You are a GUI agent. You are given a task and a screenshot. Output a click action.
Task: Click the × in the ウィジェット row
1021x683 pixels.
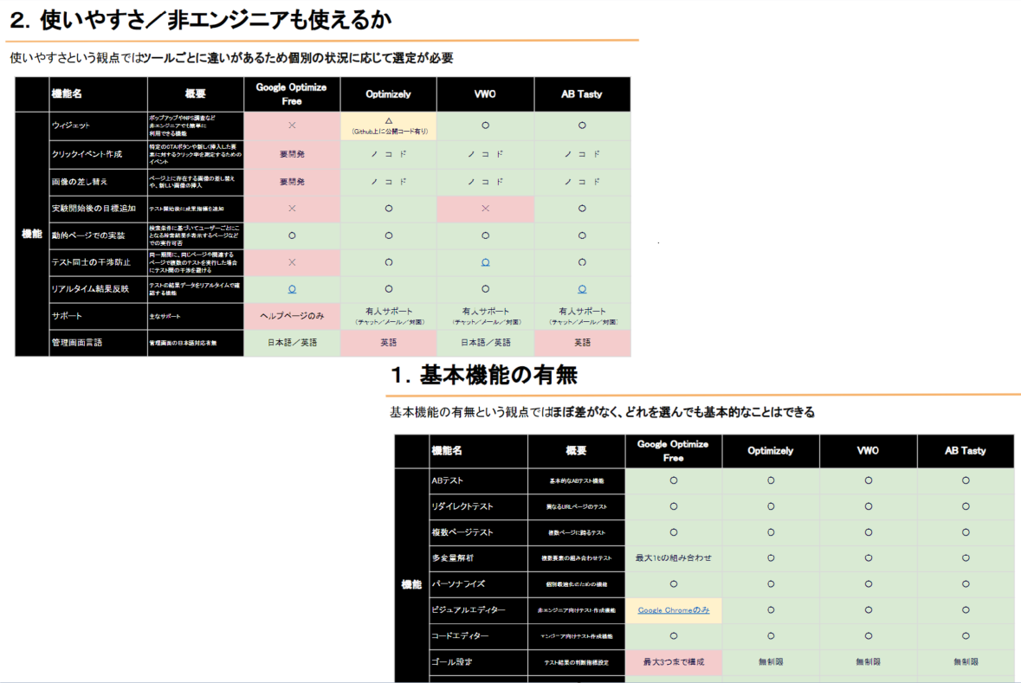292,126
